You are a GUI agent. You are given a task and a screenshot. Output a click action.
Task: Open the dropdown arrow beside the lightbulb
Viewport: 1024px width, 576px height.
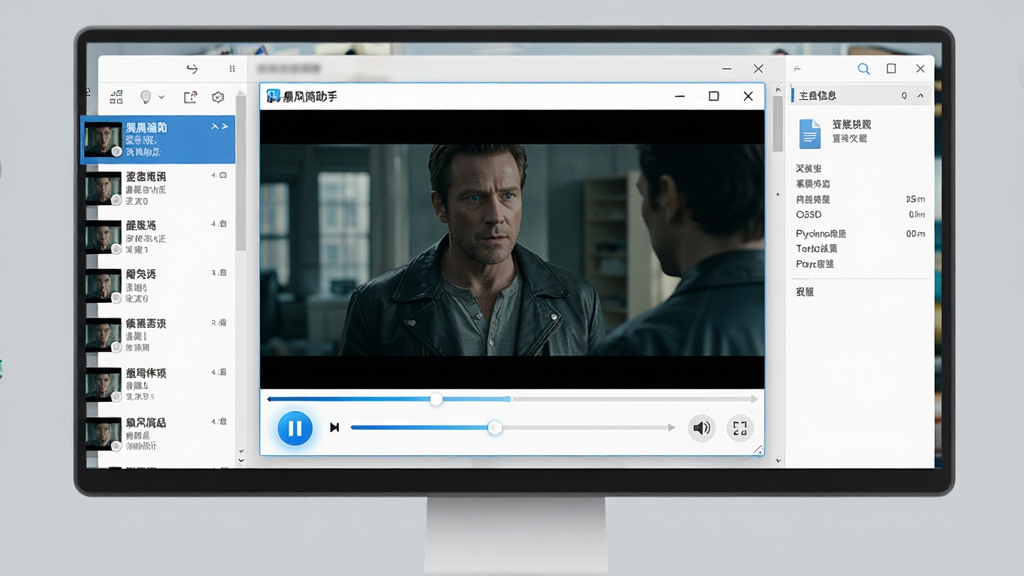(161, 97)
